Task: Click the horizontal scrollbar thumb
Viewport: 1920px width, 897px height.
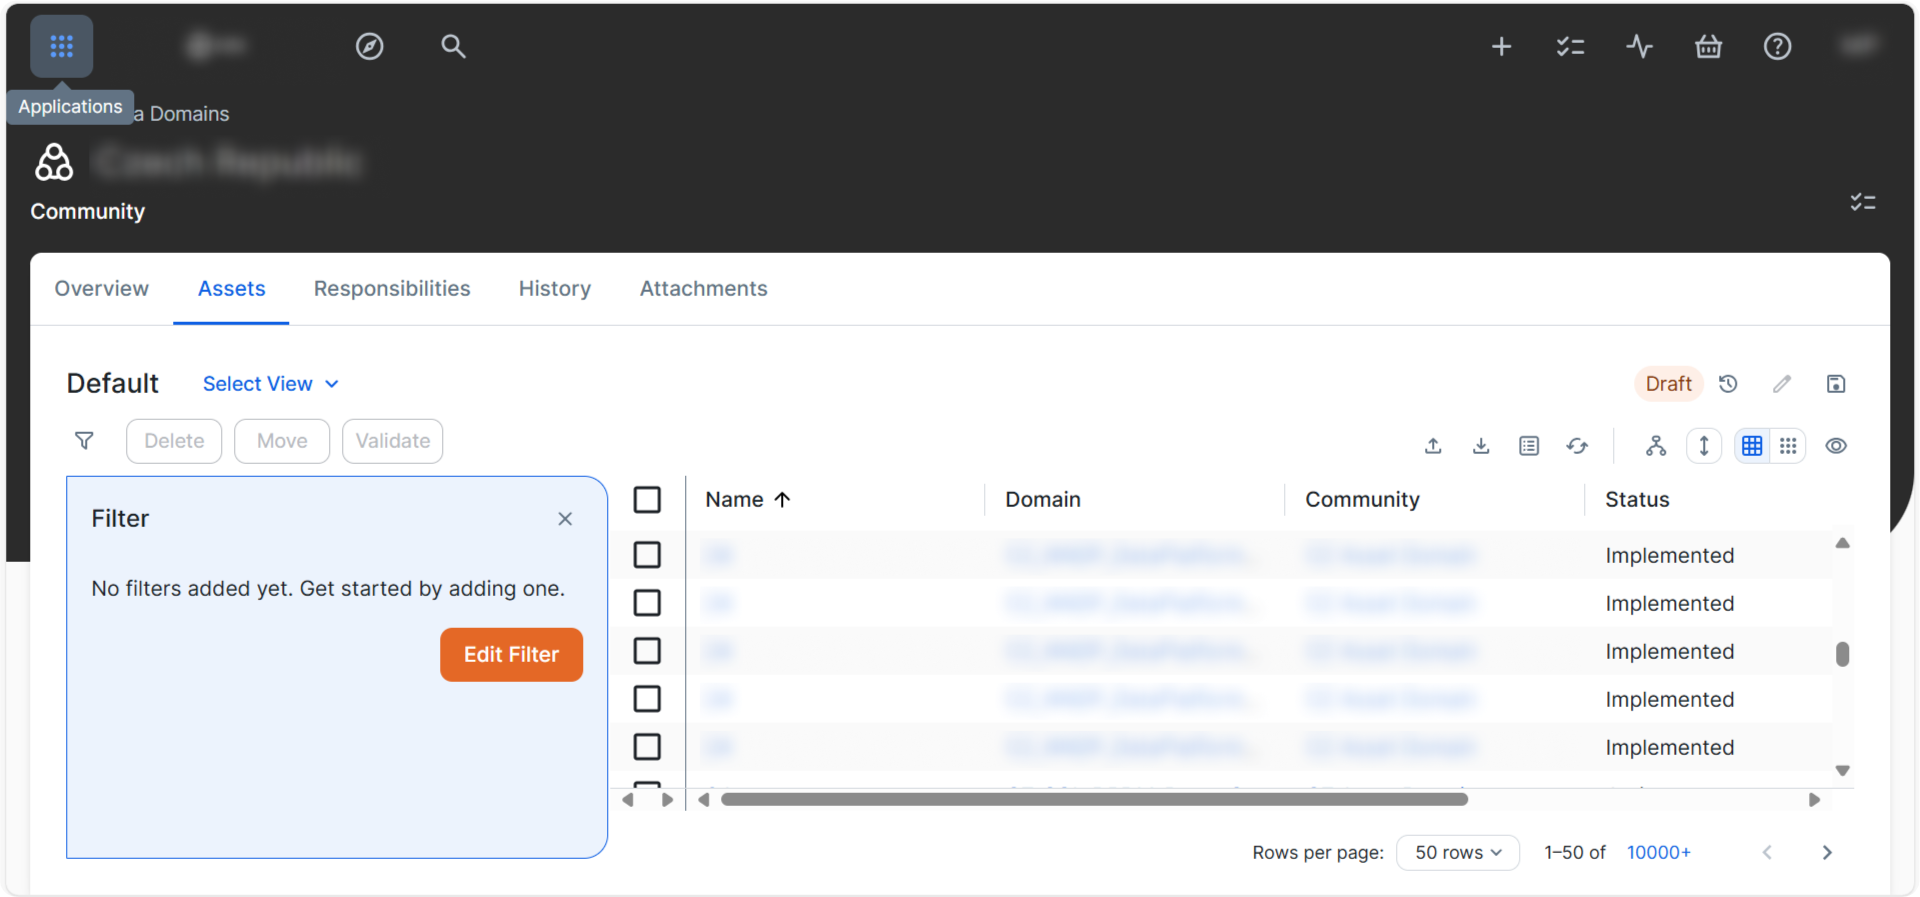Action: 1094,800
